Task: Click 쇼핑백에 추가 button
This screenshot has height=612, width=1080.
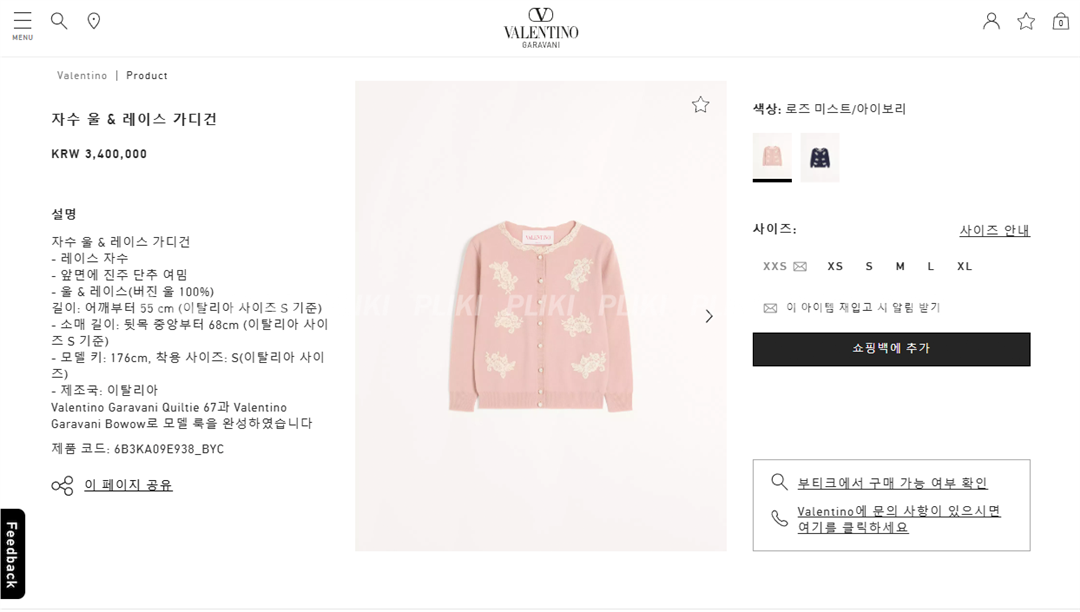Action: tap(891, 349)
